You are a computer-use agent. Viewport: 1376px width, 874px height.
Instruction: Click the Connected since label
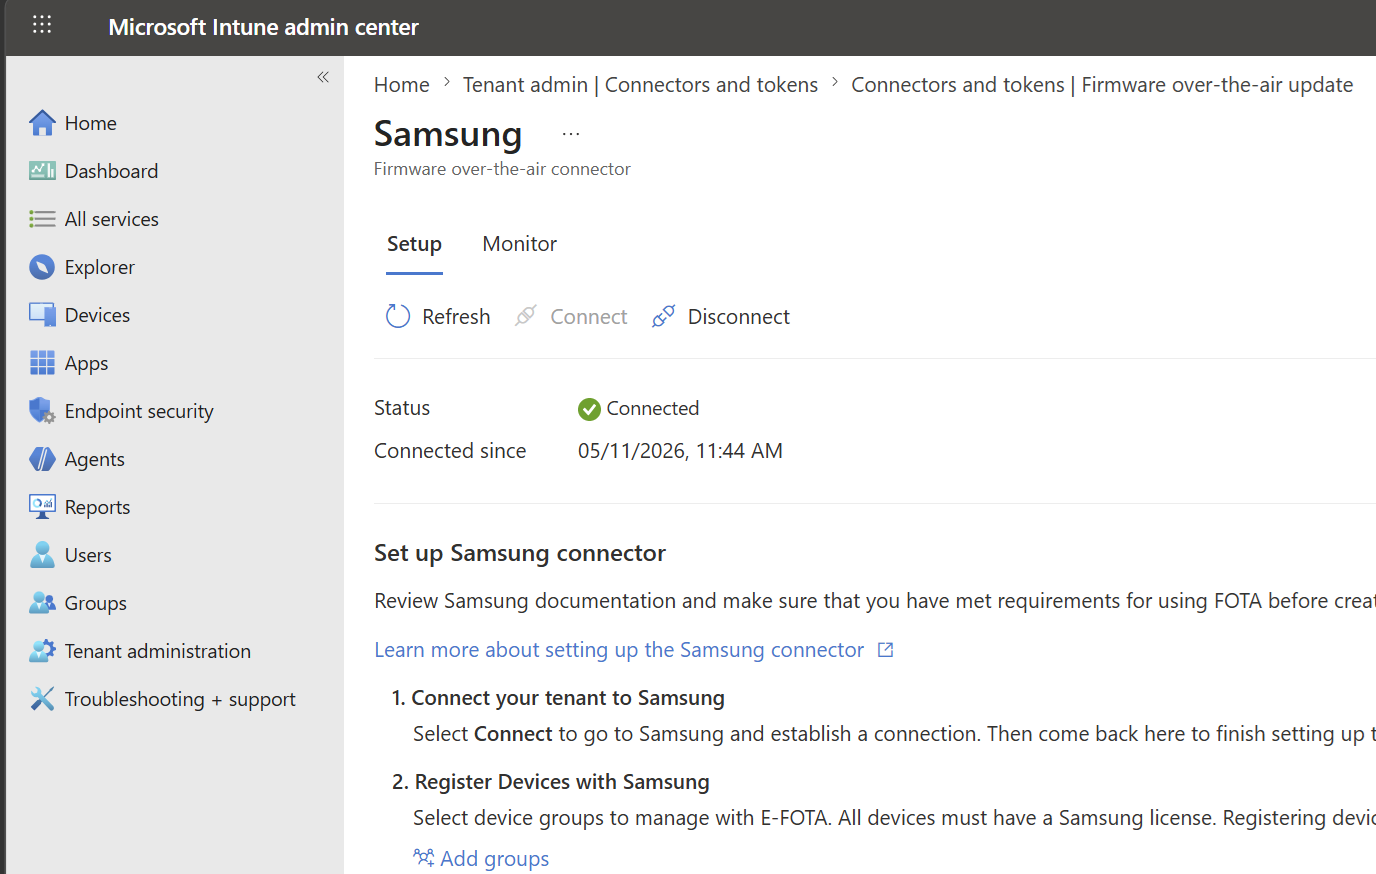tap(450, 451)
